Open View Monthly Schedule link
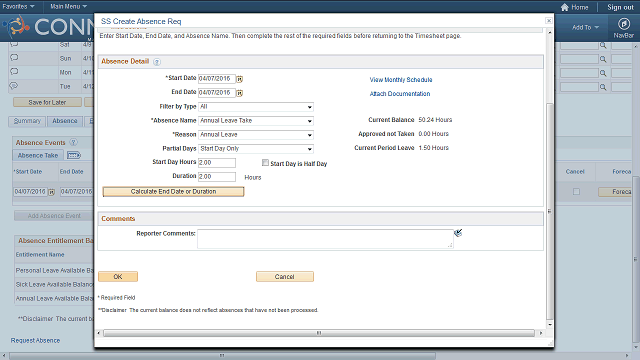 pyautogui.click(x=401, y=80)
